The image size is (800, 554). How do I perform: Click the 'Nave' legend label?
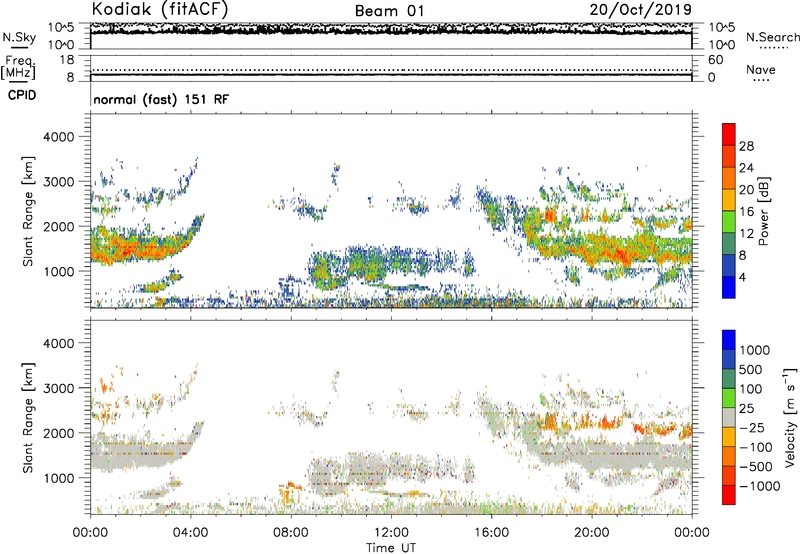point(760,69)
